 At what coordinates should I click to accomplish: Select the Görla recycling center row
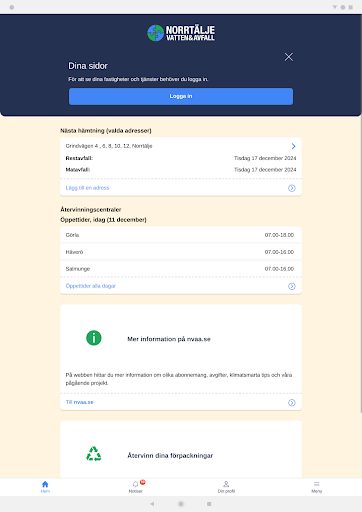tap(181, 235)
